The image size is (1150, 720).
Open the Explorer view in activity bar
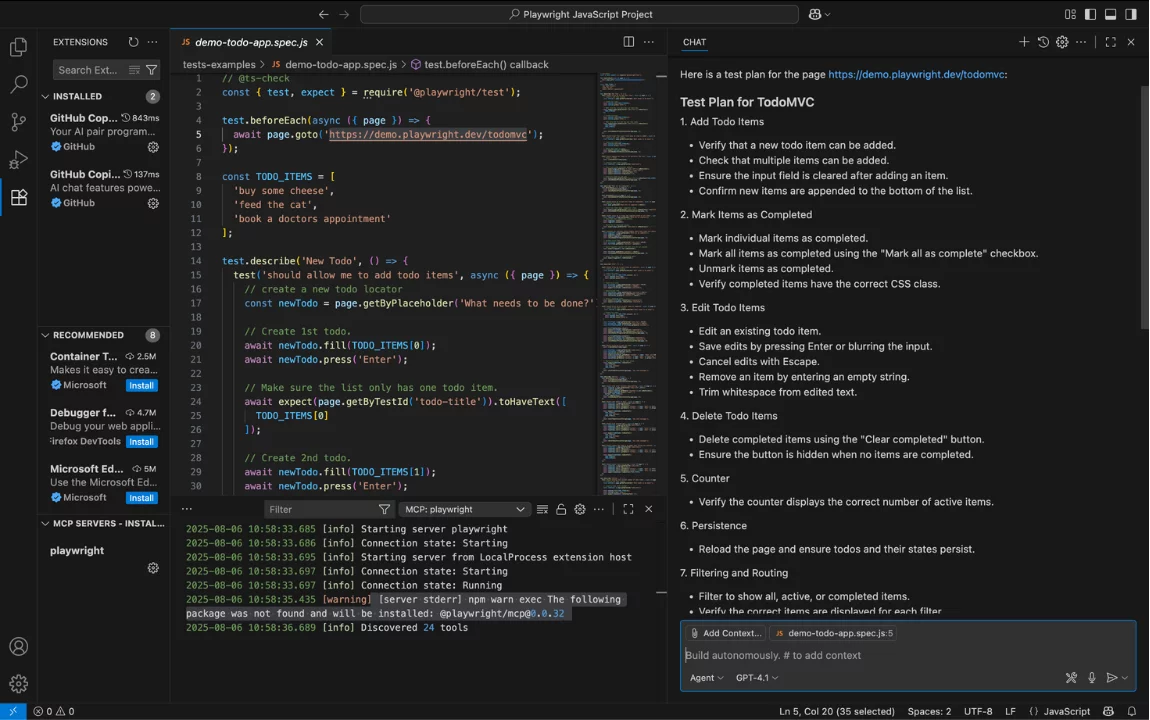(18, 47)
